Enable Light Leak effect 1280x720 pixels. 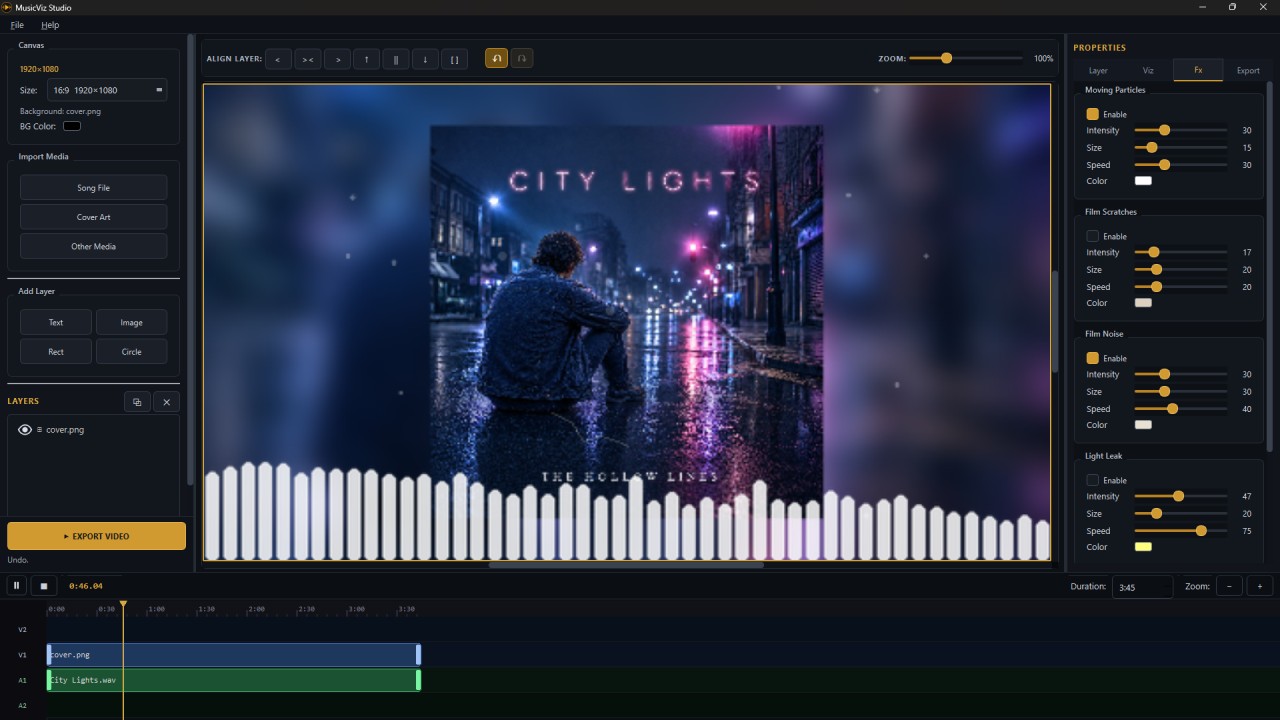point(1092,480)
